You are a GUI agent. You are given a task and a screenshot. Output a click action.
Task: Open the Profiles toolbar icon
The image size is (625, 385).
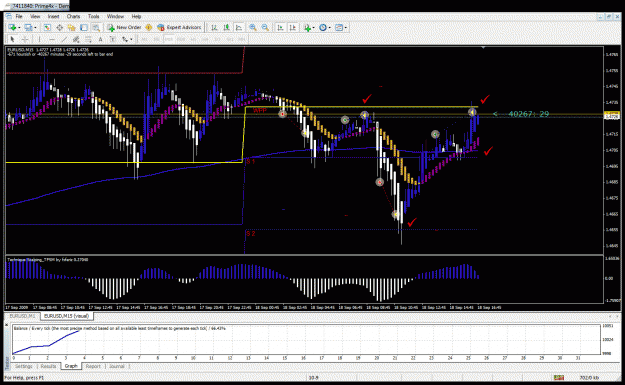(28, 28)
